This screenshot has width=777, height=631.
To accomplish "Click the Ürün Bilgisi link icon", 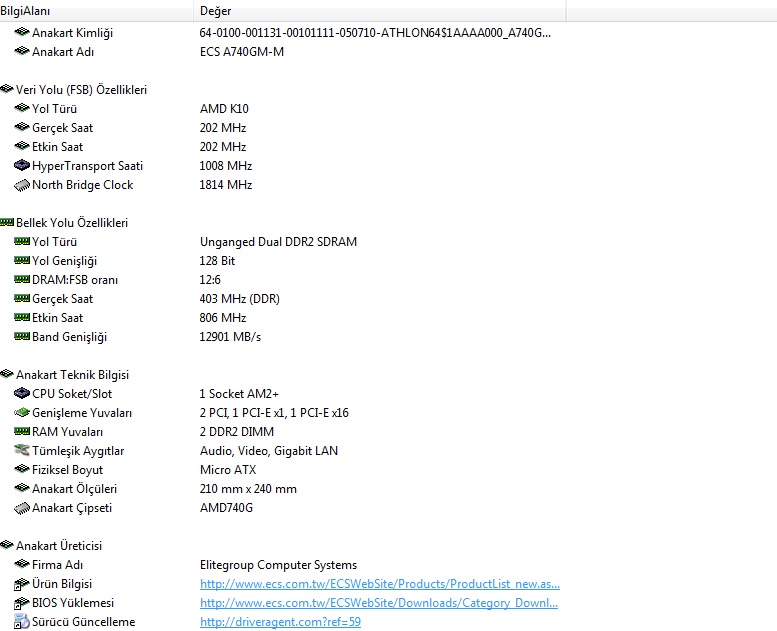I will [22, 584].
